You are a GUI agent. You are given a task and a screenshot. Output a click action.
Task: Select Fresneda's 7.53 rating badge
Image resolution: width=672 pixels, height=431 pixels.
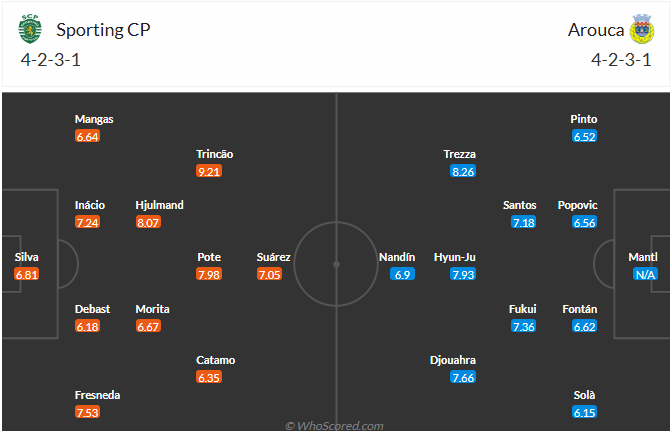(87, 412)
